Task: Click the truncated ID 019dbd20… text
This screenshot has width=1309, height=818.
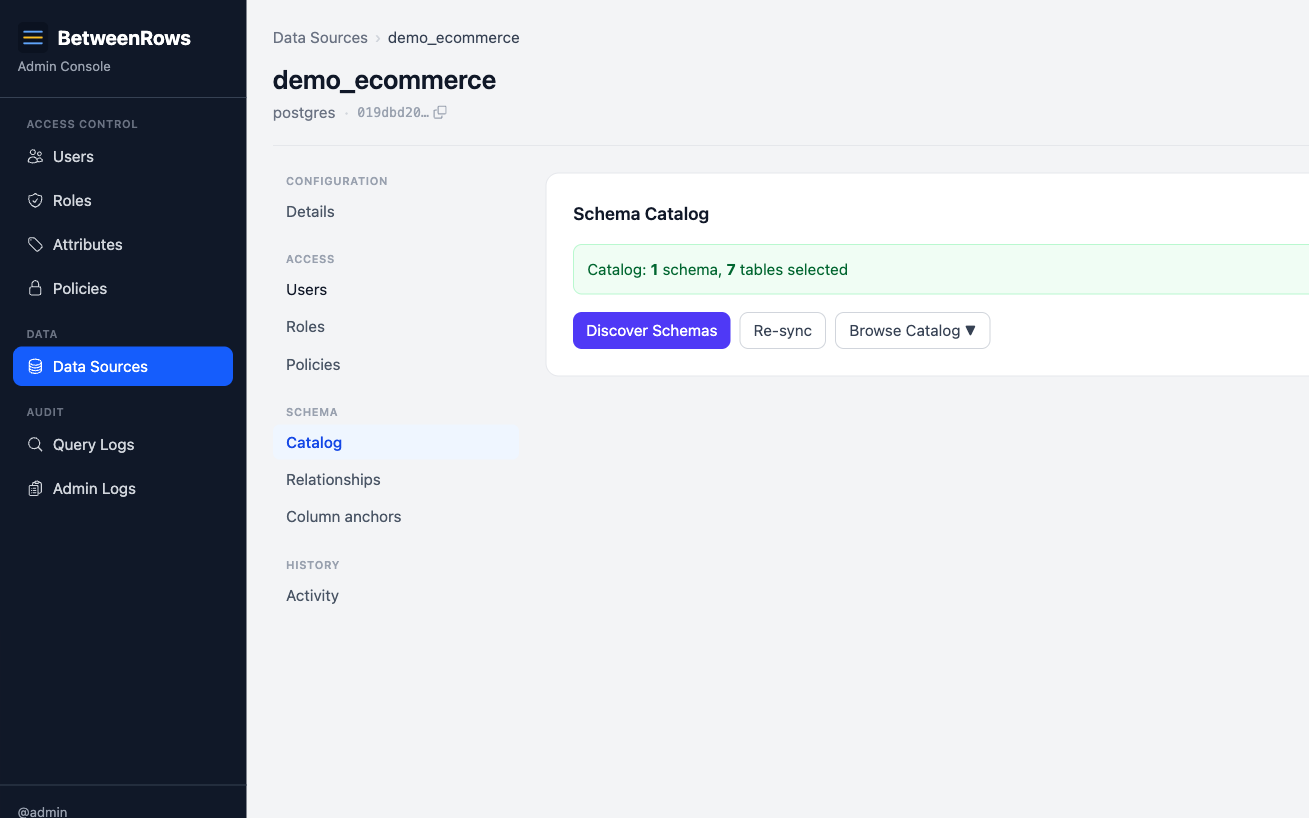Action: (x=393, y=113)
